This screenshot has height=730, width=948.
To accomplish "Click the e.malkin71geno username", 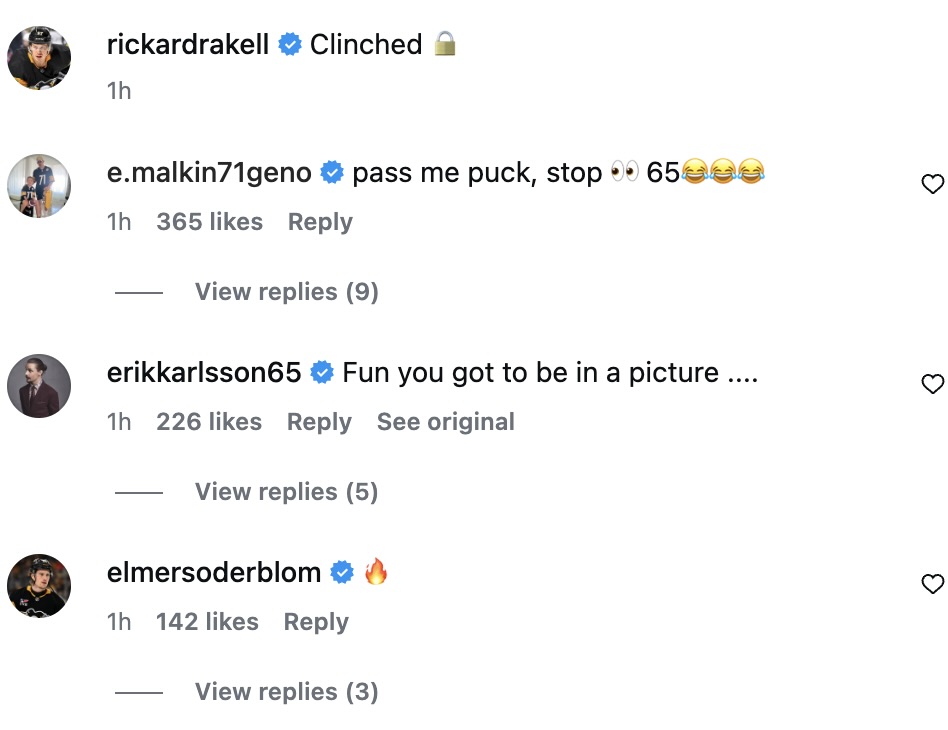I will pos(209,173).
